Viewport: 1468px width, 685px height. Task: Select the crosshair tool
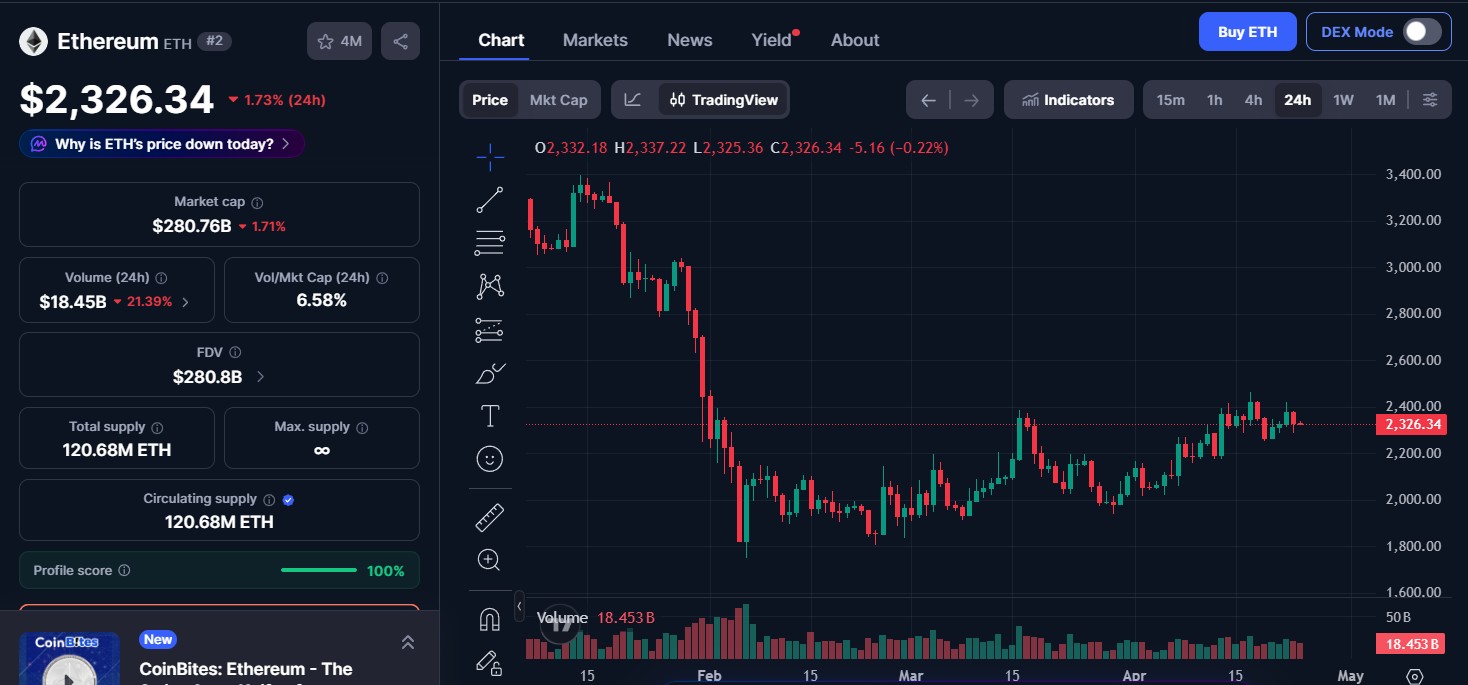(x=489, y=157)
